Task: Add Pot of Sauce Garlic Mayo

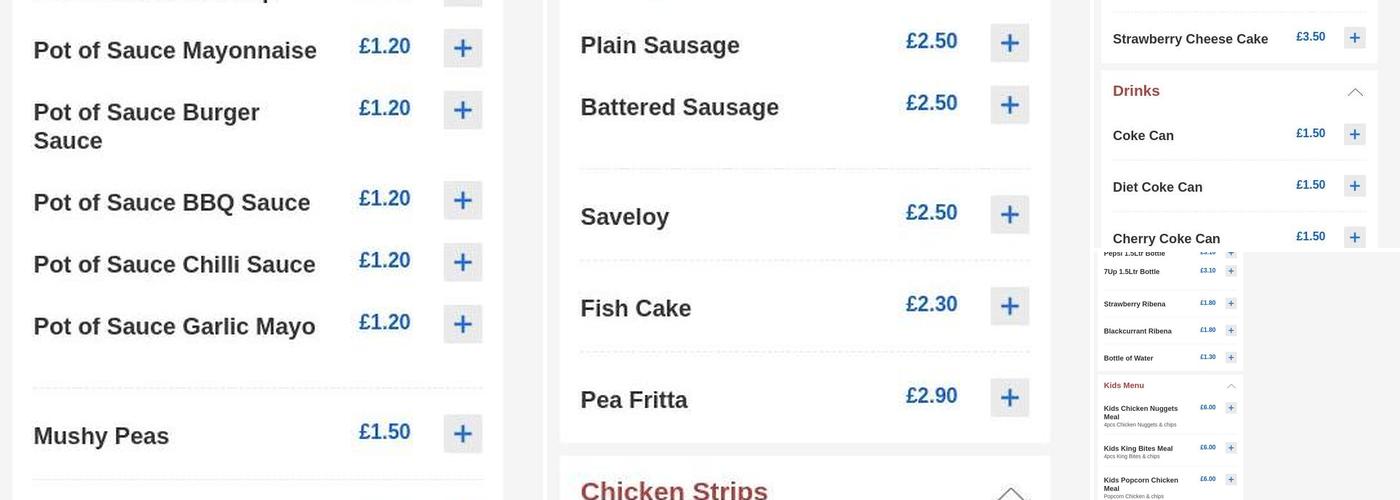Action: click(x=462, y=324)
